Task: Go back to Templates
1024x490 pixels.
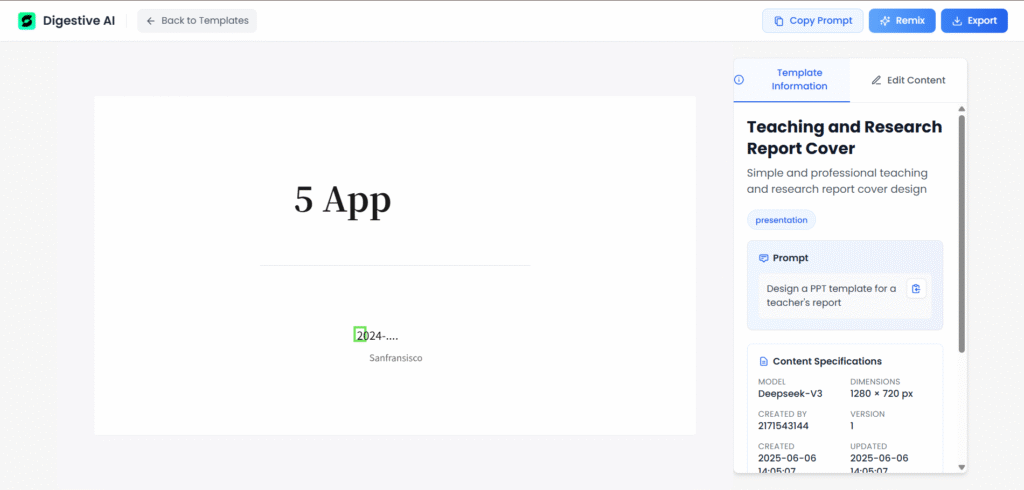Action: coord(197,21)
